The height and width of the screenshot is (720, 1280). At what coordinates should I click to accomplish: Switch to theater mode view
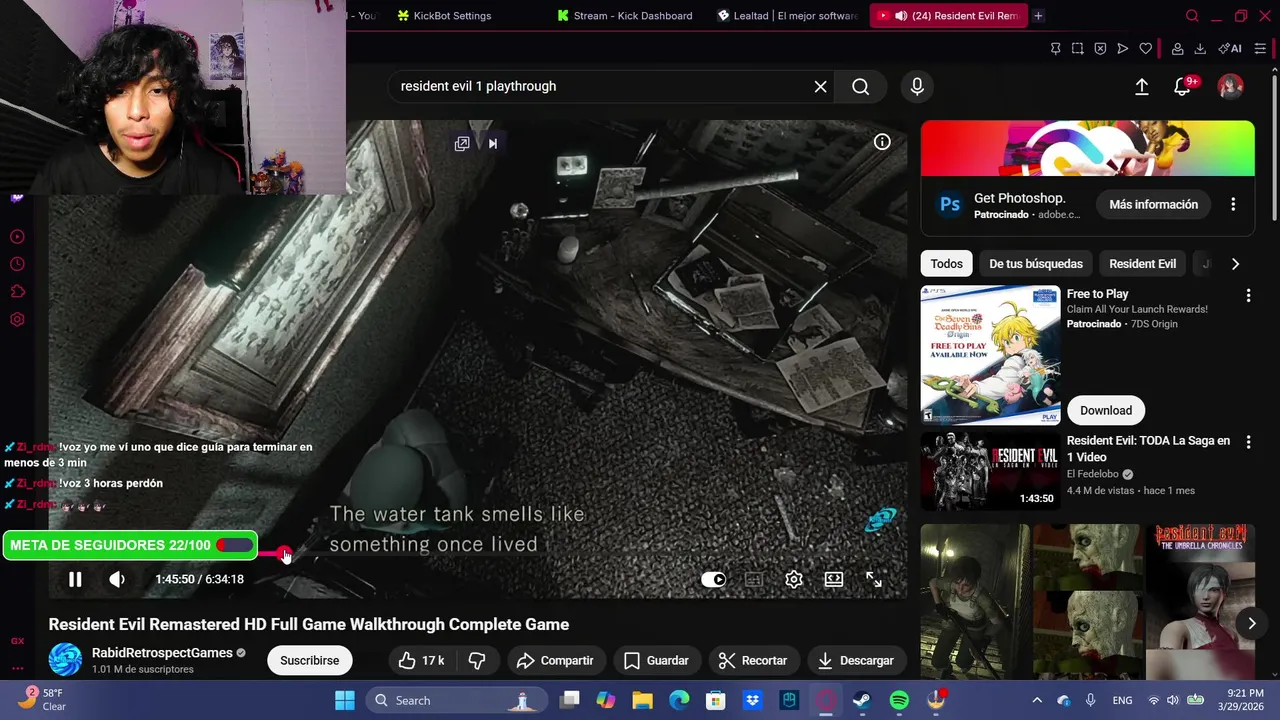[x=834, y=579]
